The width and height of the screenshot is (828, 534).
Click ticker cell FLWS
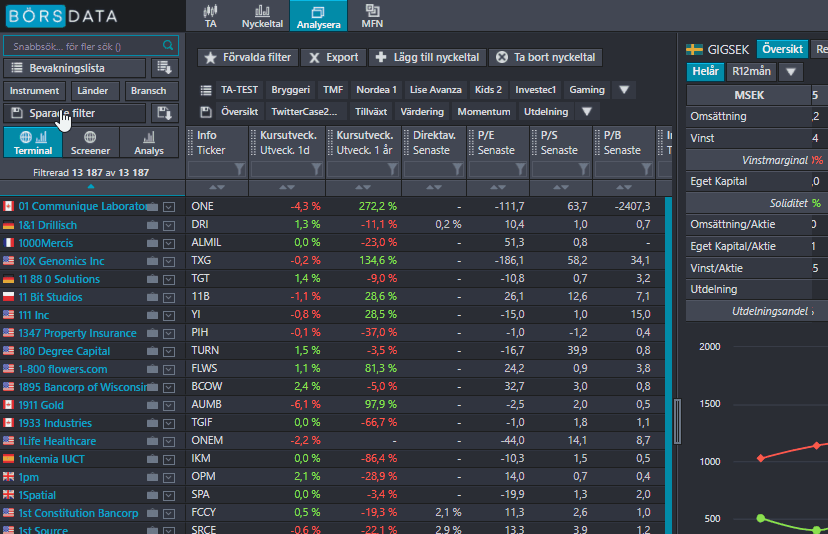pyautogui.click(x=204, y=368)
